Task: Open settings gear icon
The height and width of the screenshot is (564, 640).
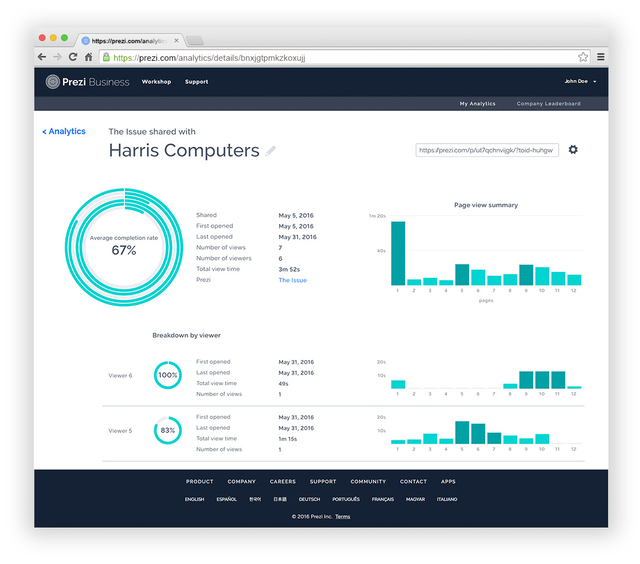Action: (573, 150)
